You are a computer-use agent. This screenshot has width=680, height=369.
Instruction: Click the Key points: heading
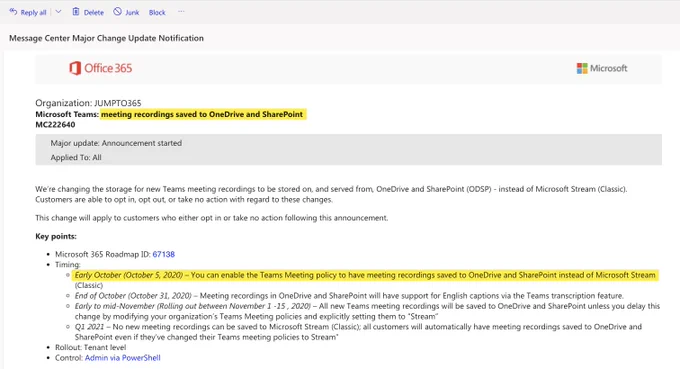pos(56,236)
